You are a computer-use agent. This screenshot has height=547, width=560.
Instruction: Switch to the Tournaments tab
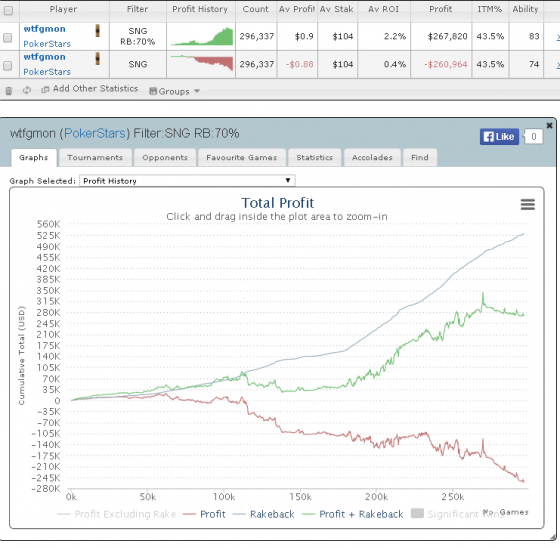[x=95, y=157]
